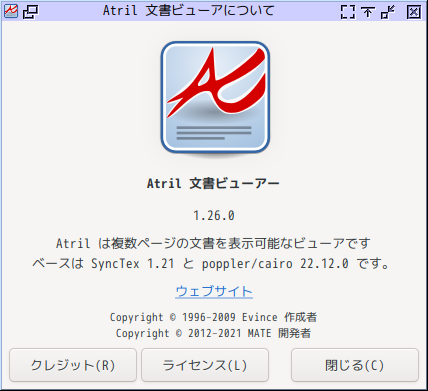The image size is (428, 391).
Task: Close the About dialog with X icon
Action: click(x=414, y=12)
